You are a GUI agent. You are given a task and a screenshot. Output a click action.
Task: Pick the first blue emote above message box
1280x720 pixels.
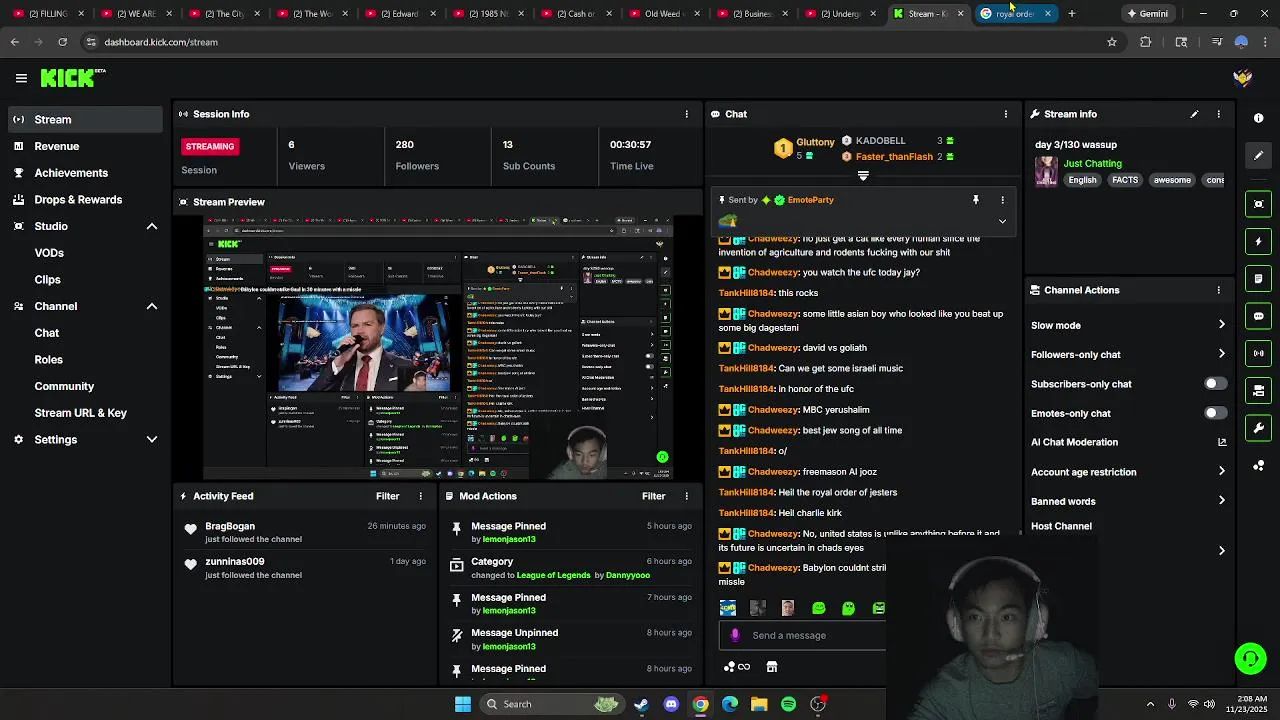pyautogui.click(x=728, y=608)
